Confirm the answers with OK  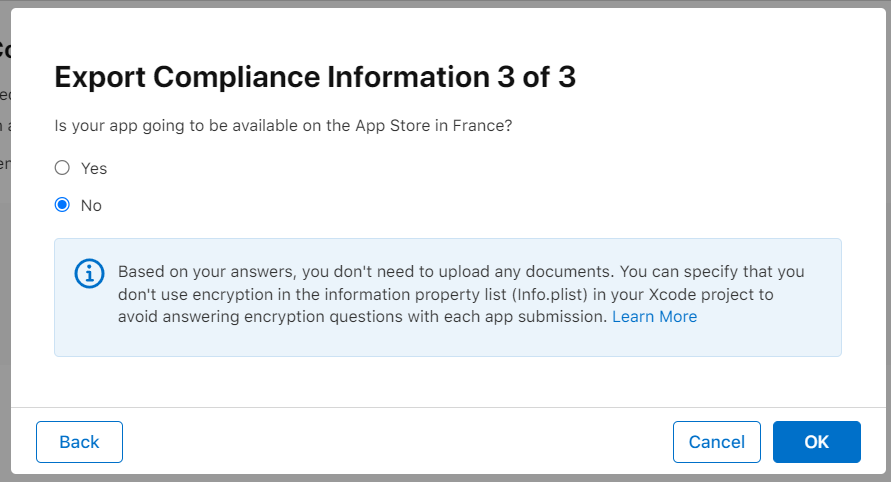pyautogui.click(x=816, y=442)
